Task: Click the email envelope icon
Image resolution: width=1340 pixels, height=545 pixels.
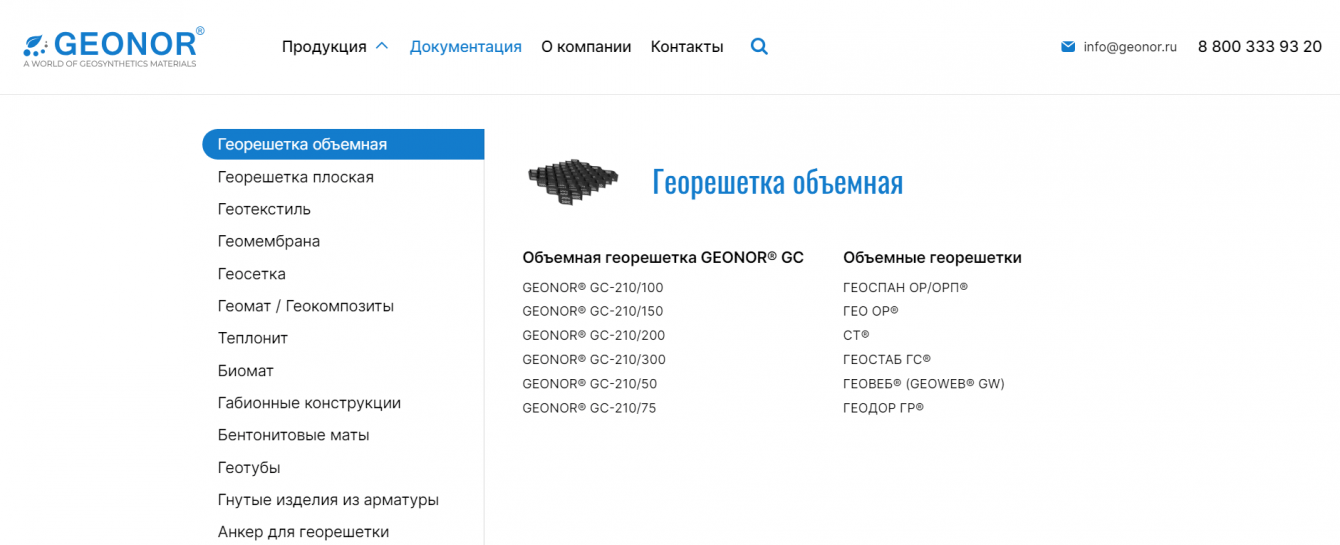Action: [1068, 46]
